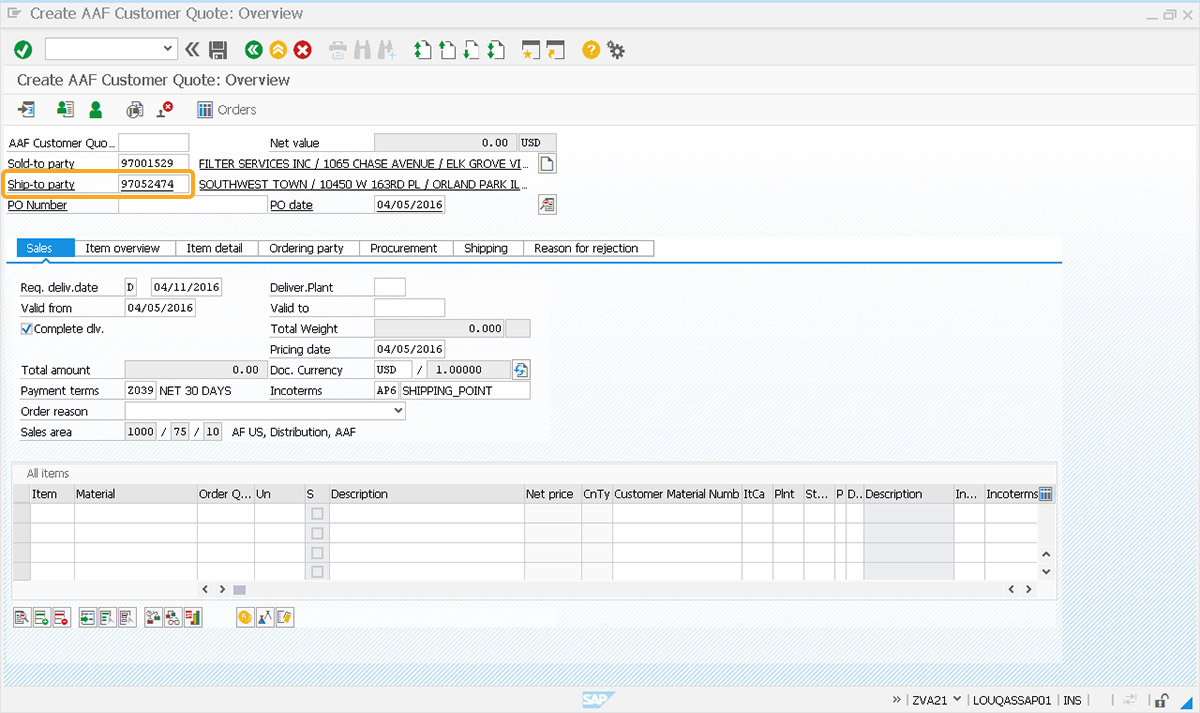
Task: Click the Ship-to party label link
Action: coord(41,184)
